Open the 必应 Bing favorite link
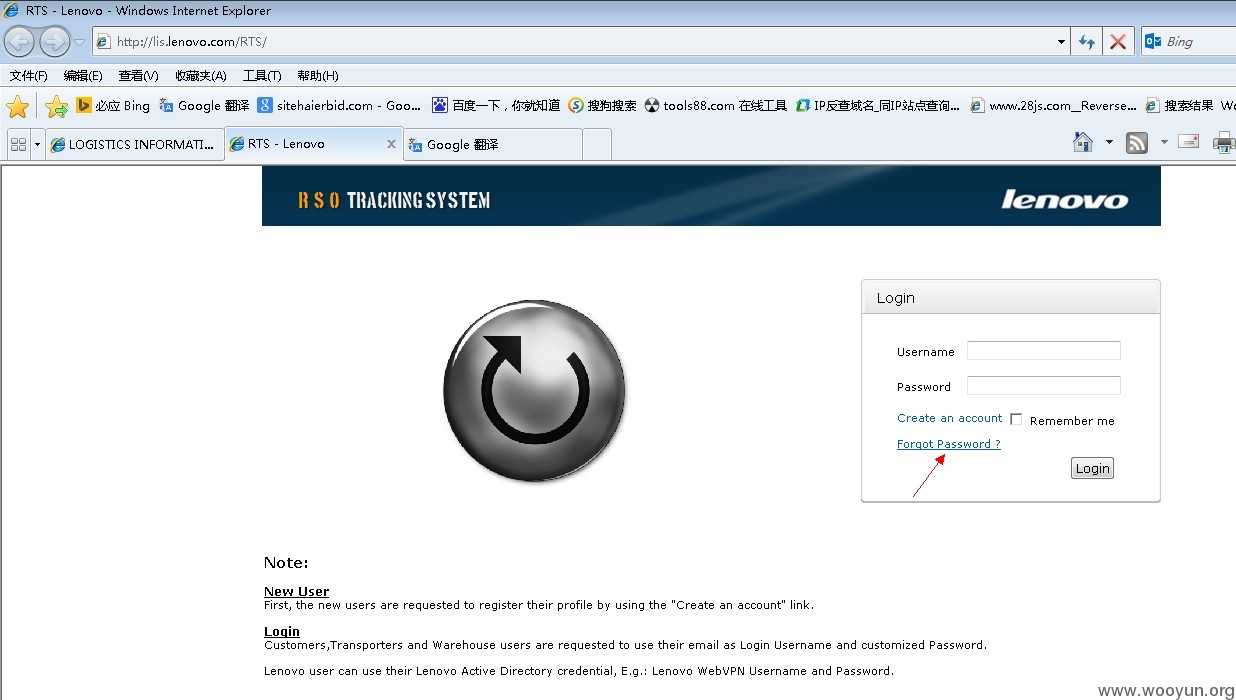1236x700 pixels. pos(113,105)
